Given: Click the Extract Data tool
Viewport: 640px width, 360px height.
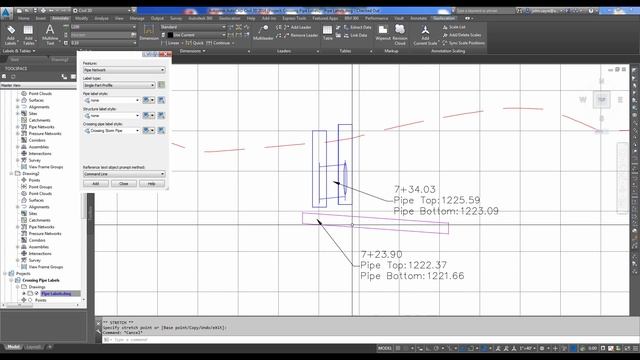Looking at the screenshot, I should pos(357,27).
